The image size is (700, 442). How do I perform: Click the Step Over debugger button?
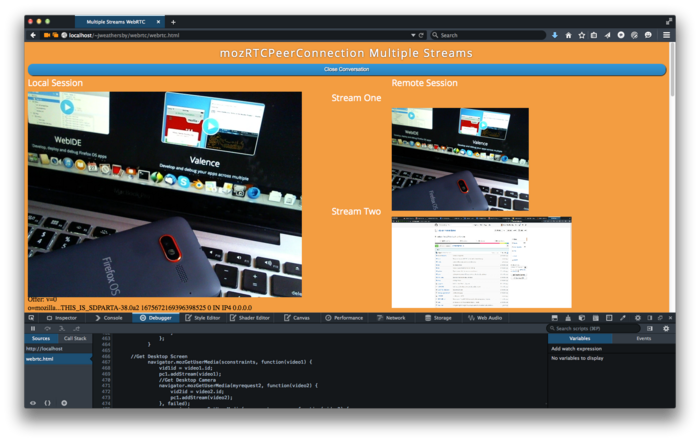click(x=47, y=328)
